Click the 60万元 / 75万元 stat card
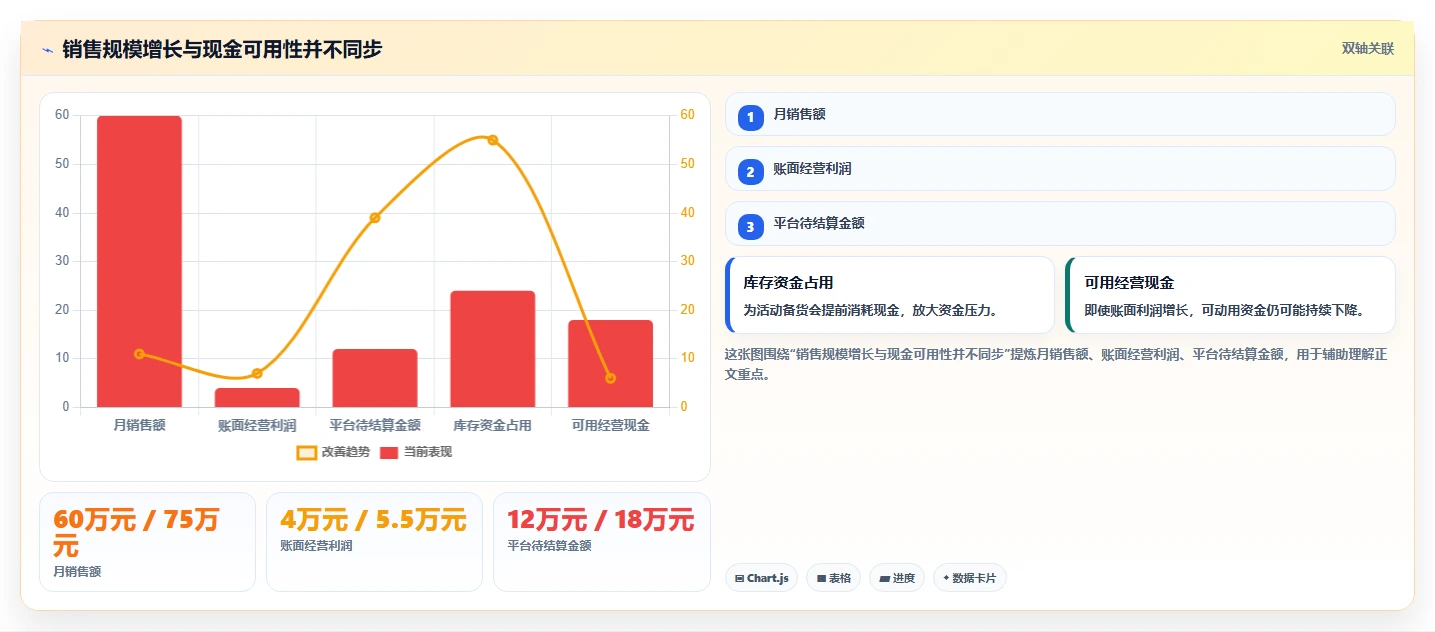 coord(148,542)
